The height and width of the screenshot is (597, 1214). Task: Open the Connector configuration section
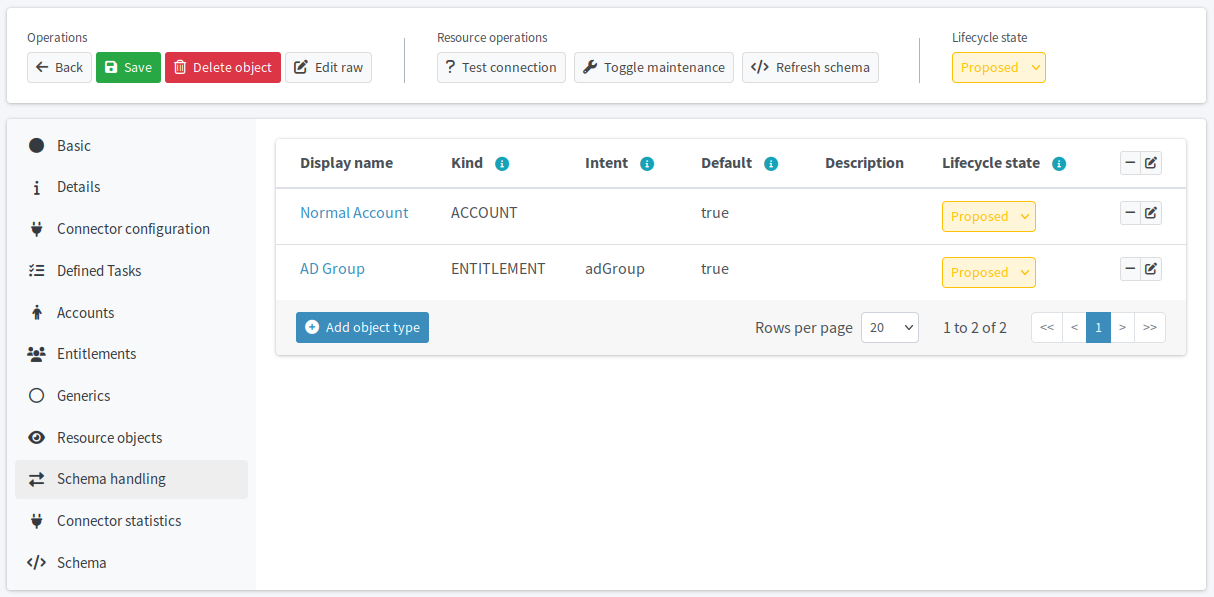132,228
